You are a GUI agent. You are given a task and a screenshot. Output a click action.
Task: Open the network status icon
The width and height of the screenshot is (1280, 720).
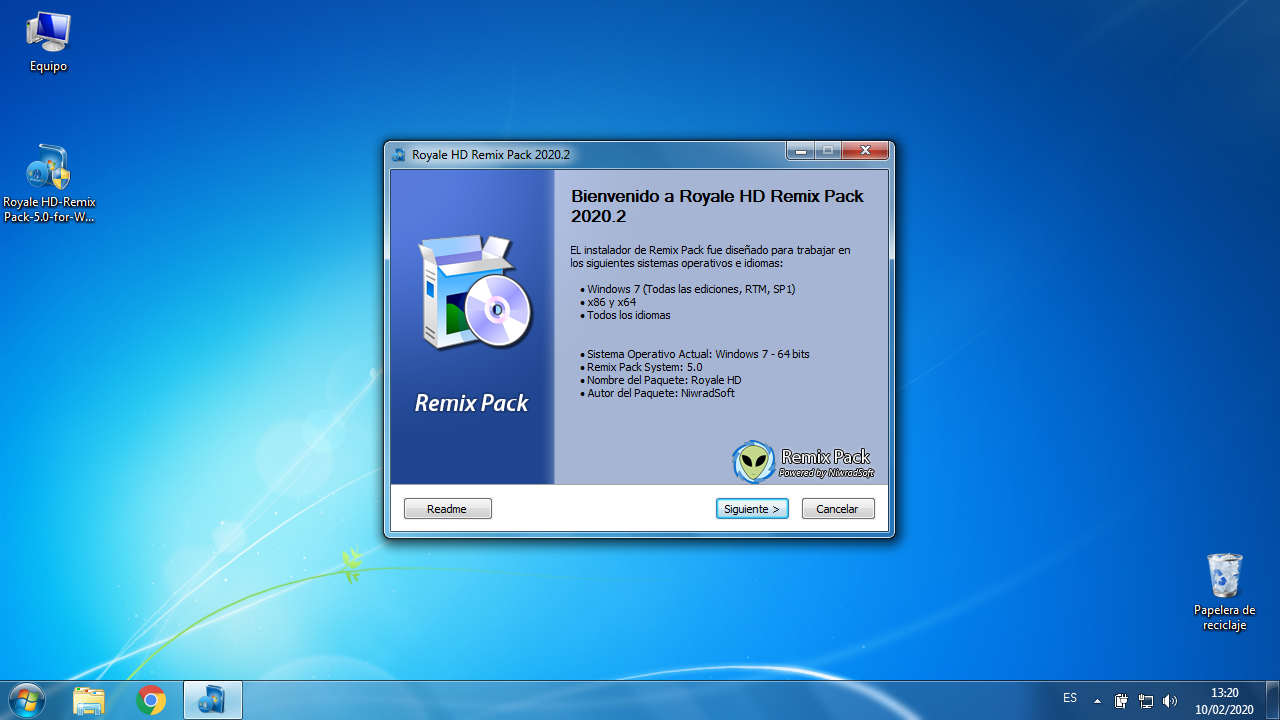1146,700
